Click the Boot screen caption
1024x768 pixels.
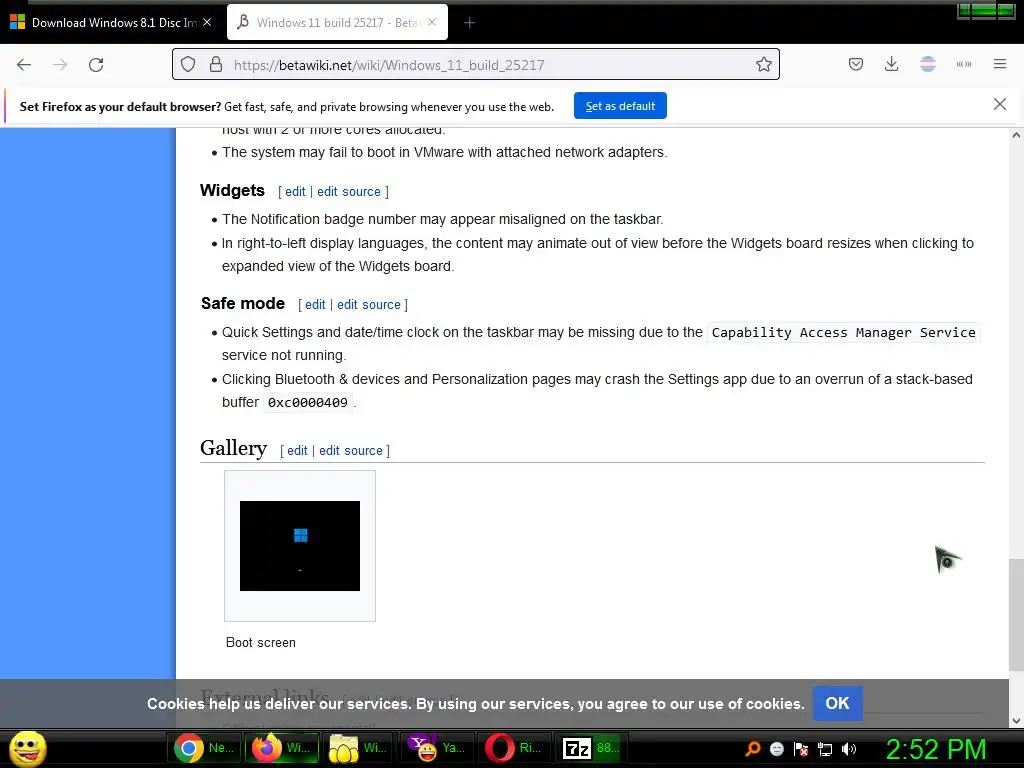[x=261, y=643]
